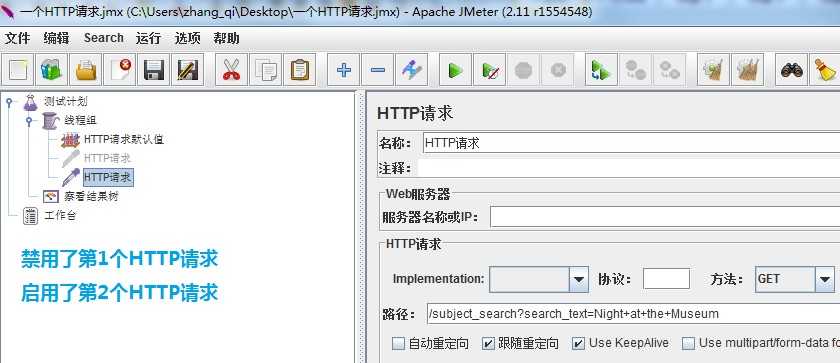Click the Copy toolbar icon

(x=265, y=70)
